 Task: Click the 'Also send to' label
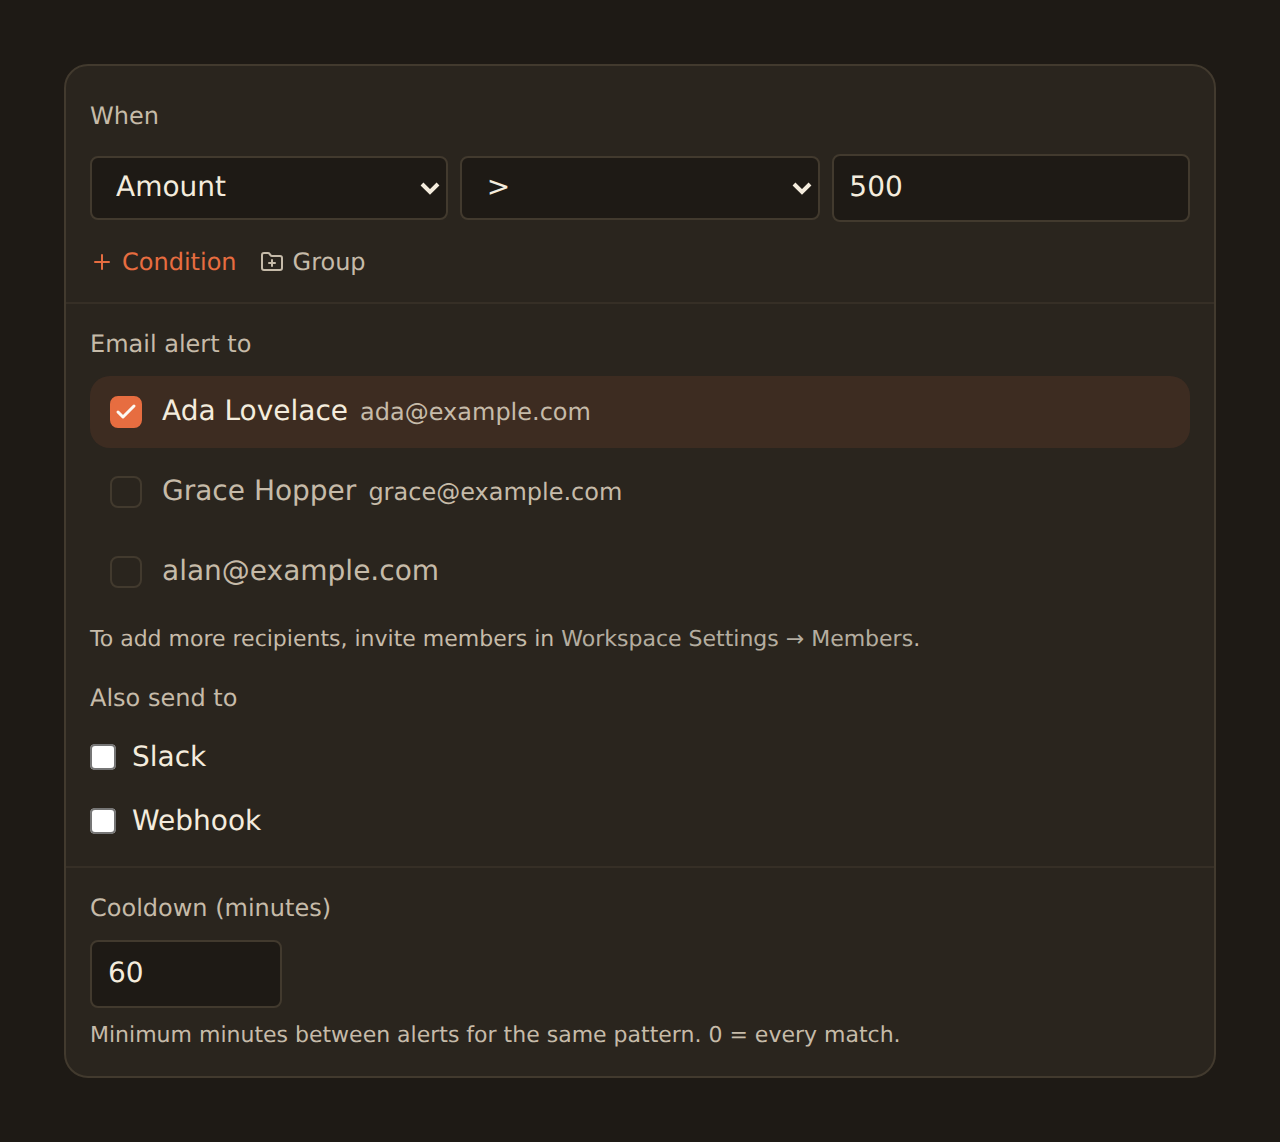coord(164,698)
